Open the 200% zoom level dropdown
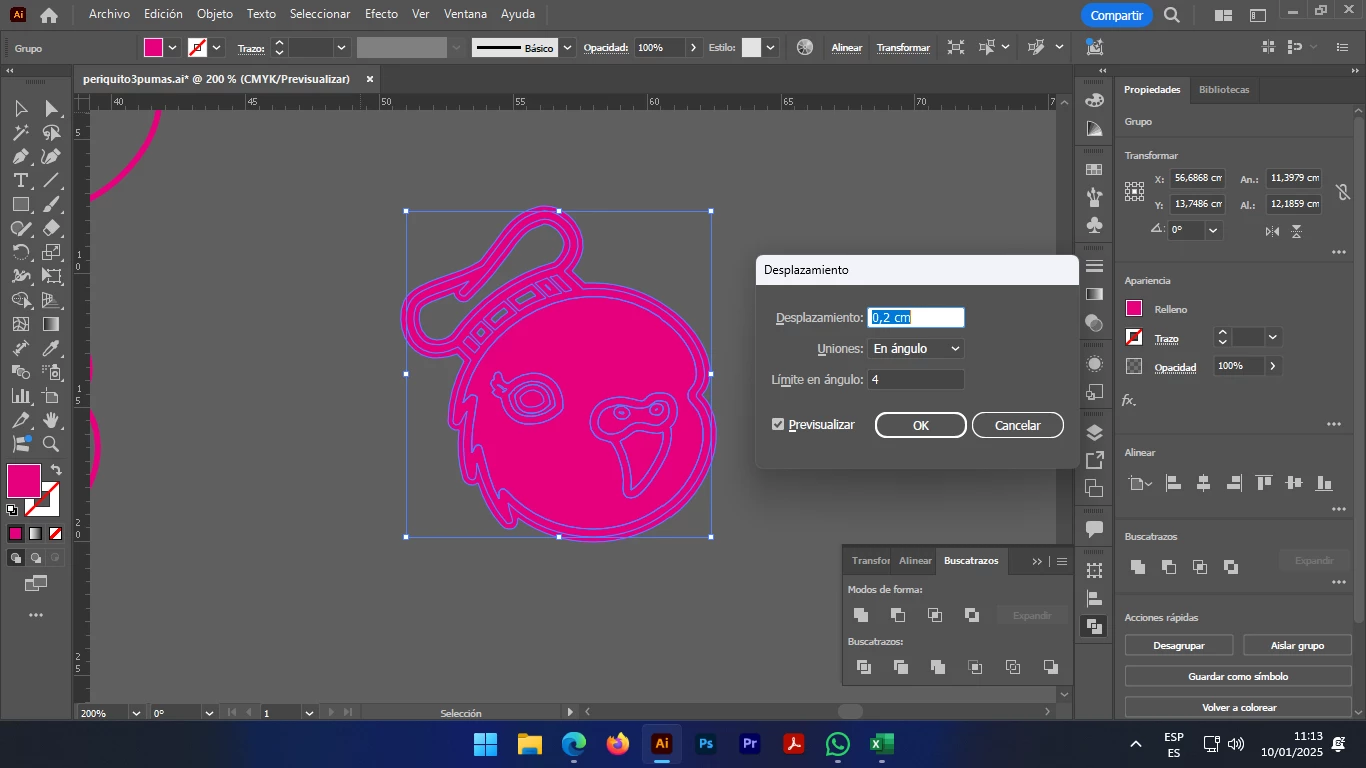1366x768 pixels. click(x=135, y=713)
